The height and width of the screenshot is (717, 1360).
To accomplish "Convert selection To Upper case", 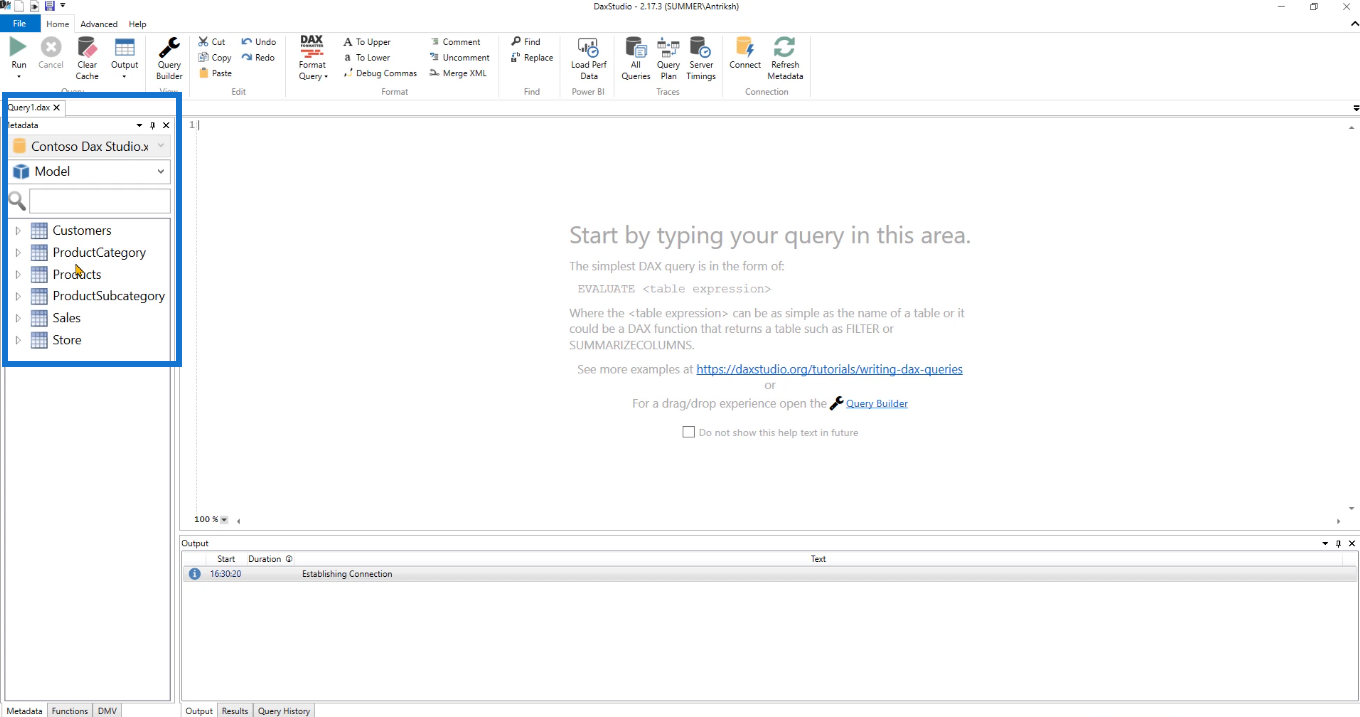I will coord(367,42).
